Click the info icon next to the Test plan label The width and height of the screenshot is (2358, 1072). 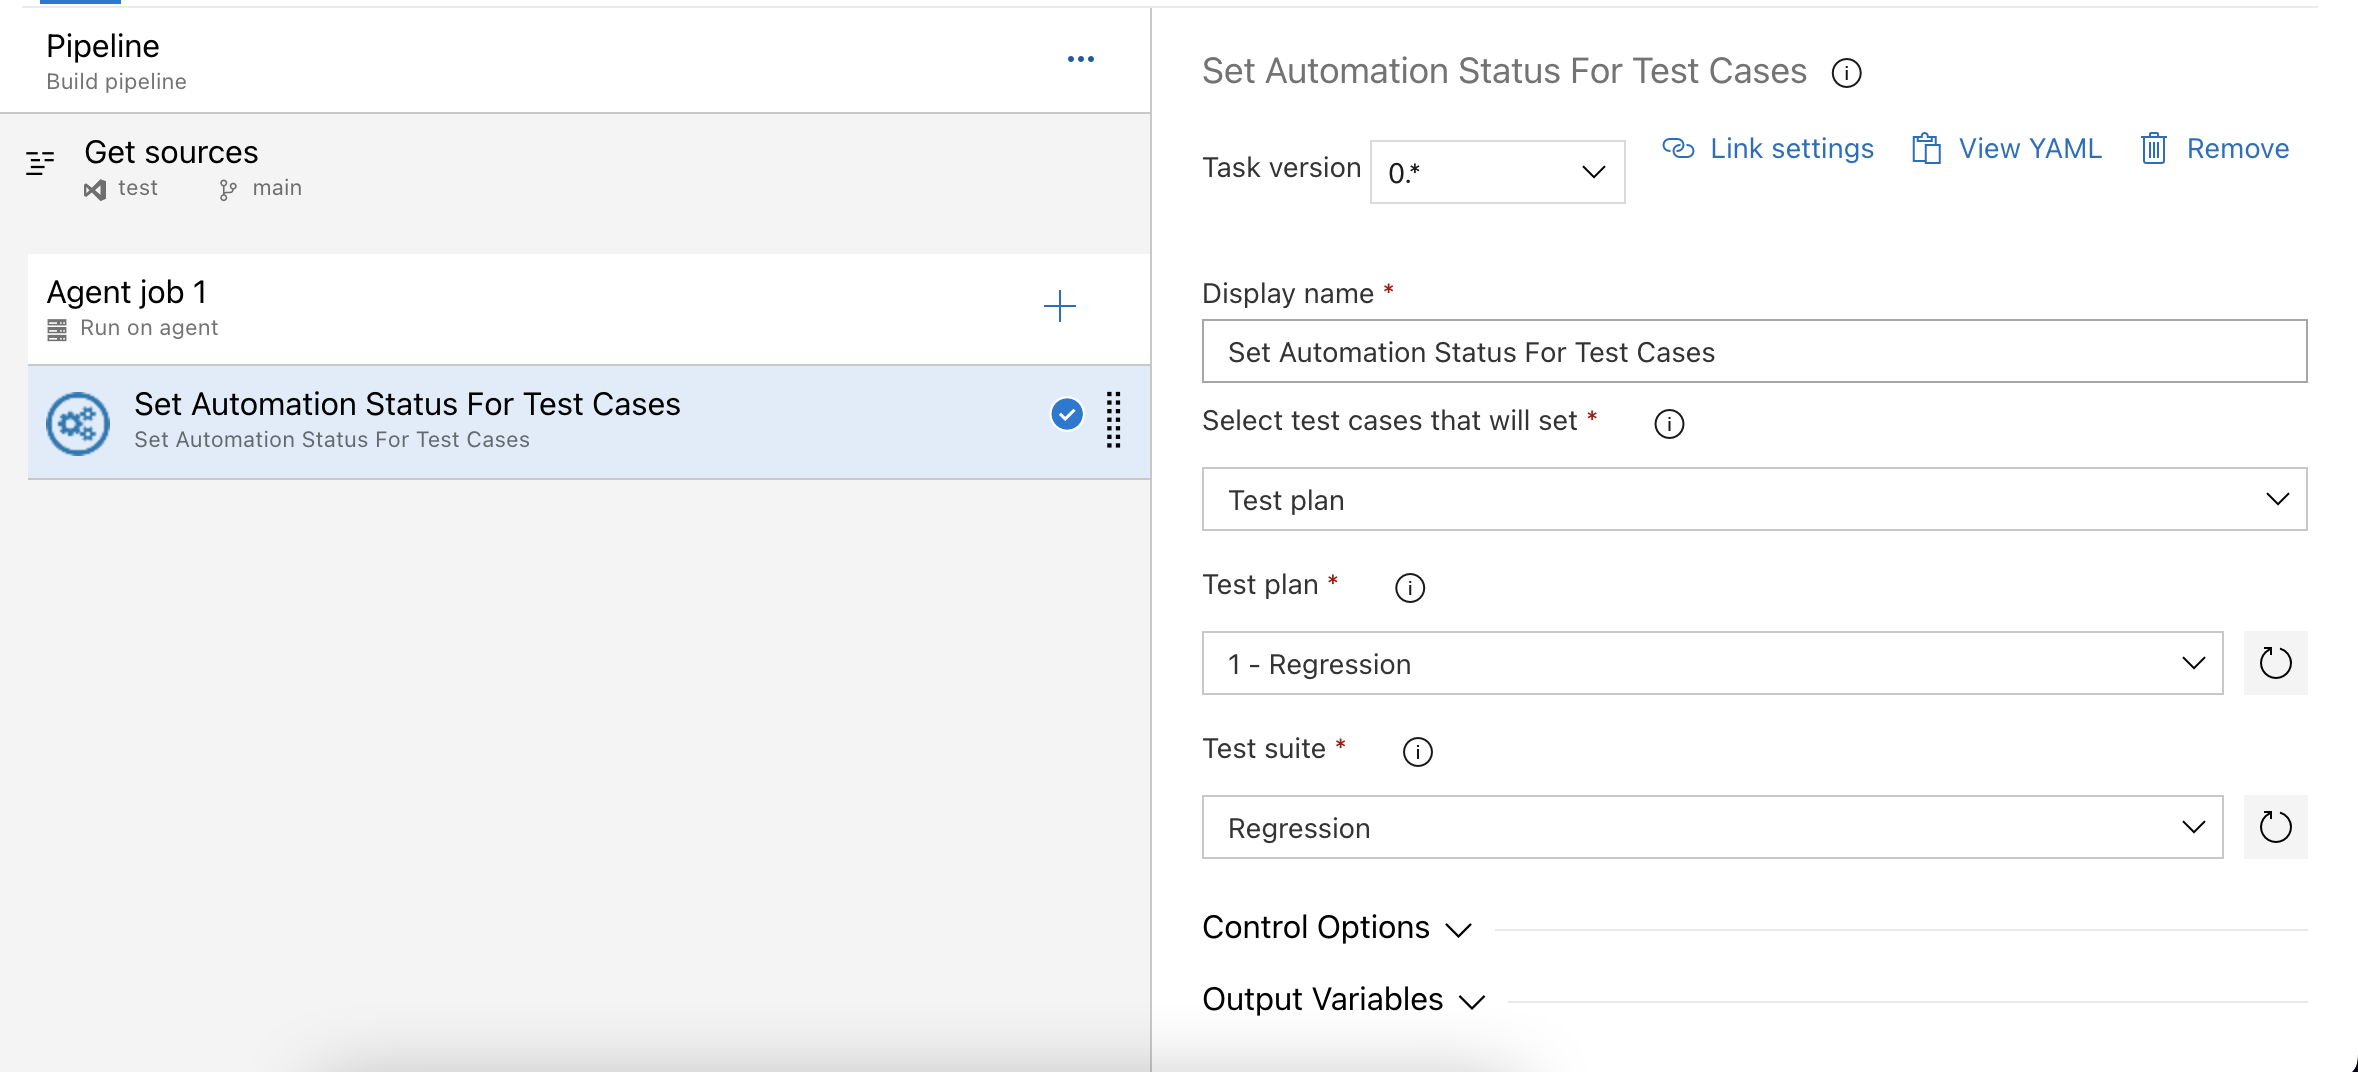pyautogui.click(x=1410, y=587)
